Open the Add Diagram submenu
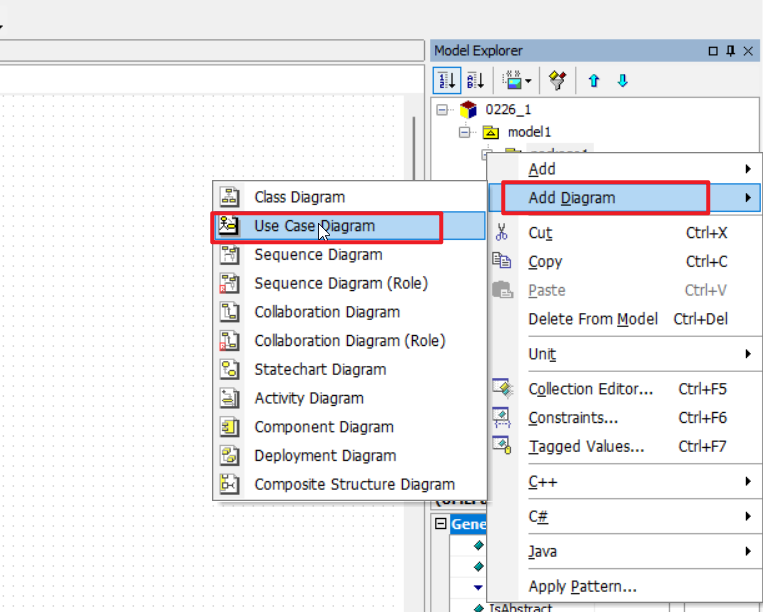This screenshot has height=612, width=763. click(624, 198)
